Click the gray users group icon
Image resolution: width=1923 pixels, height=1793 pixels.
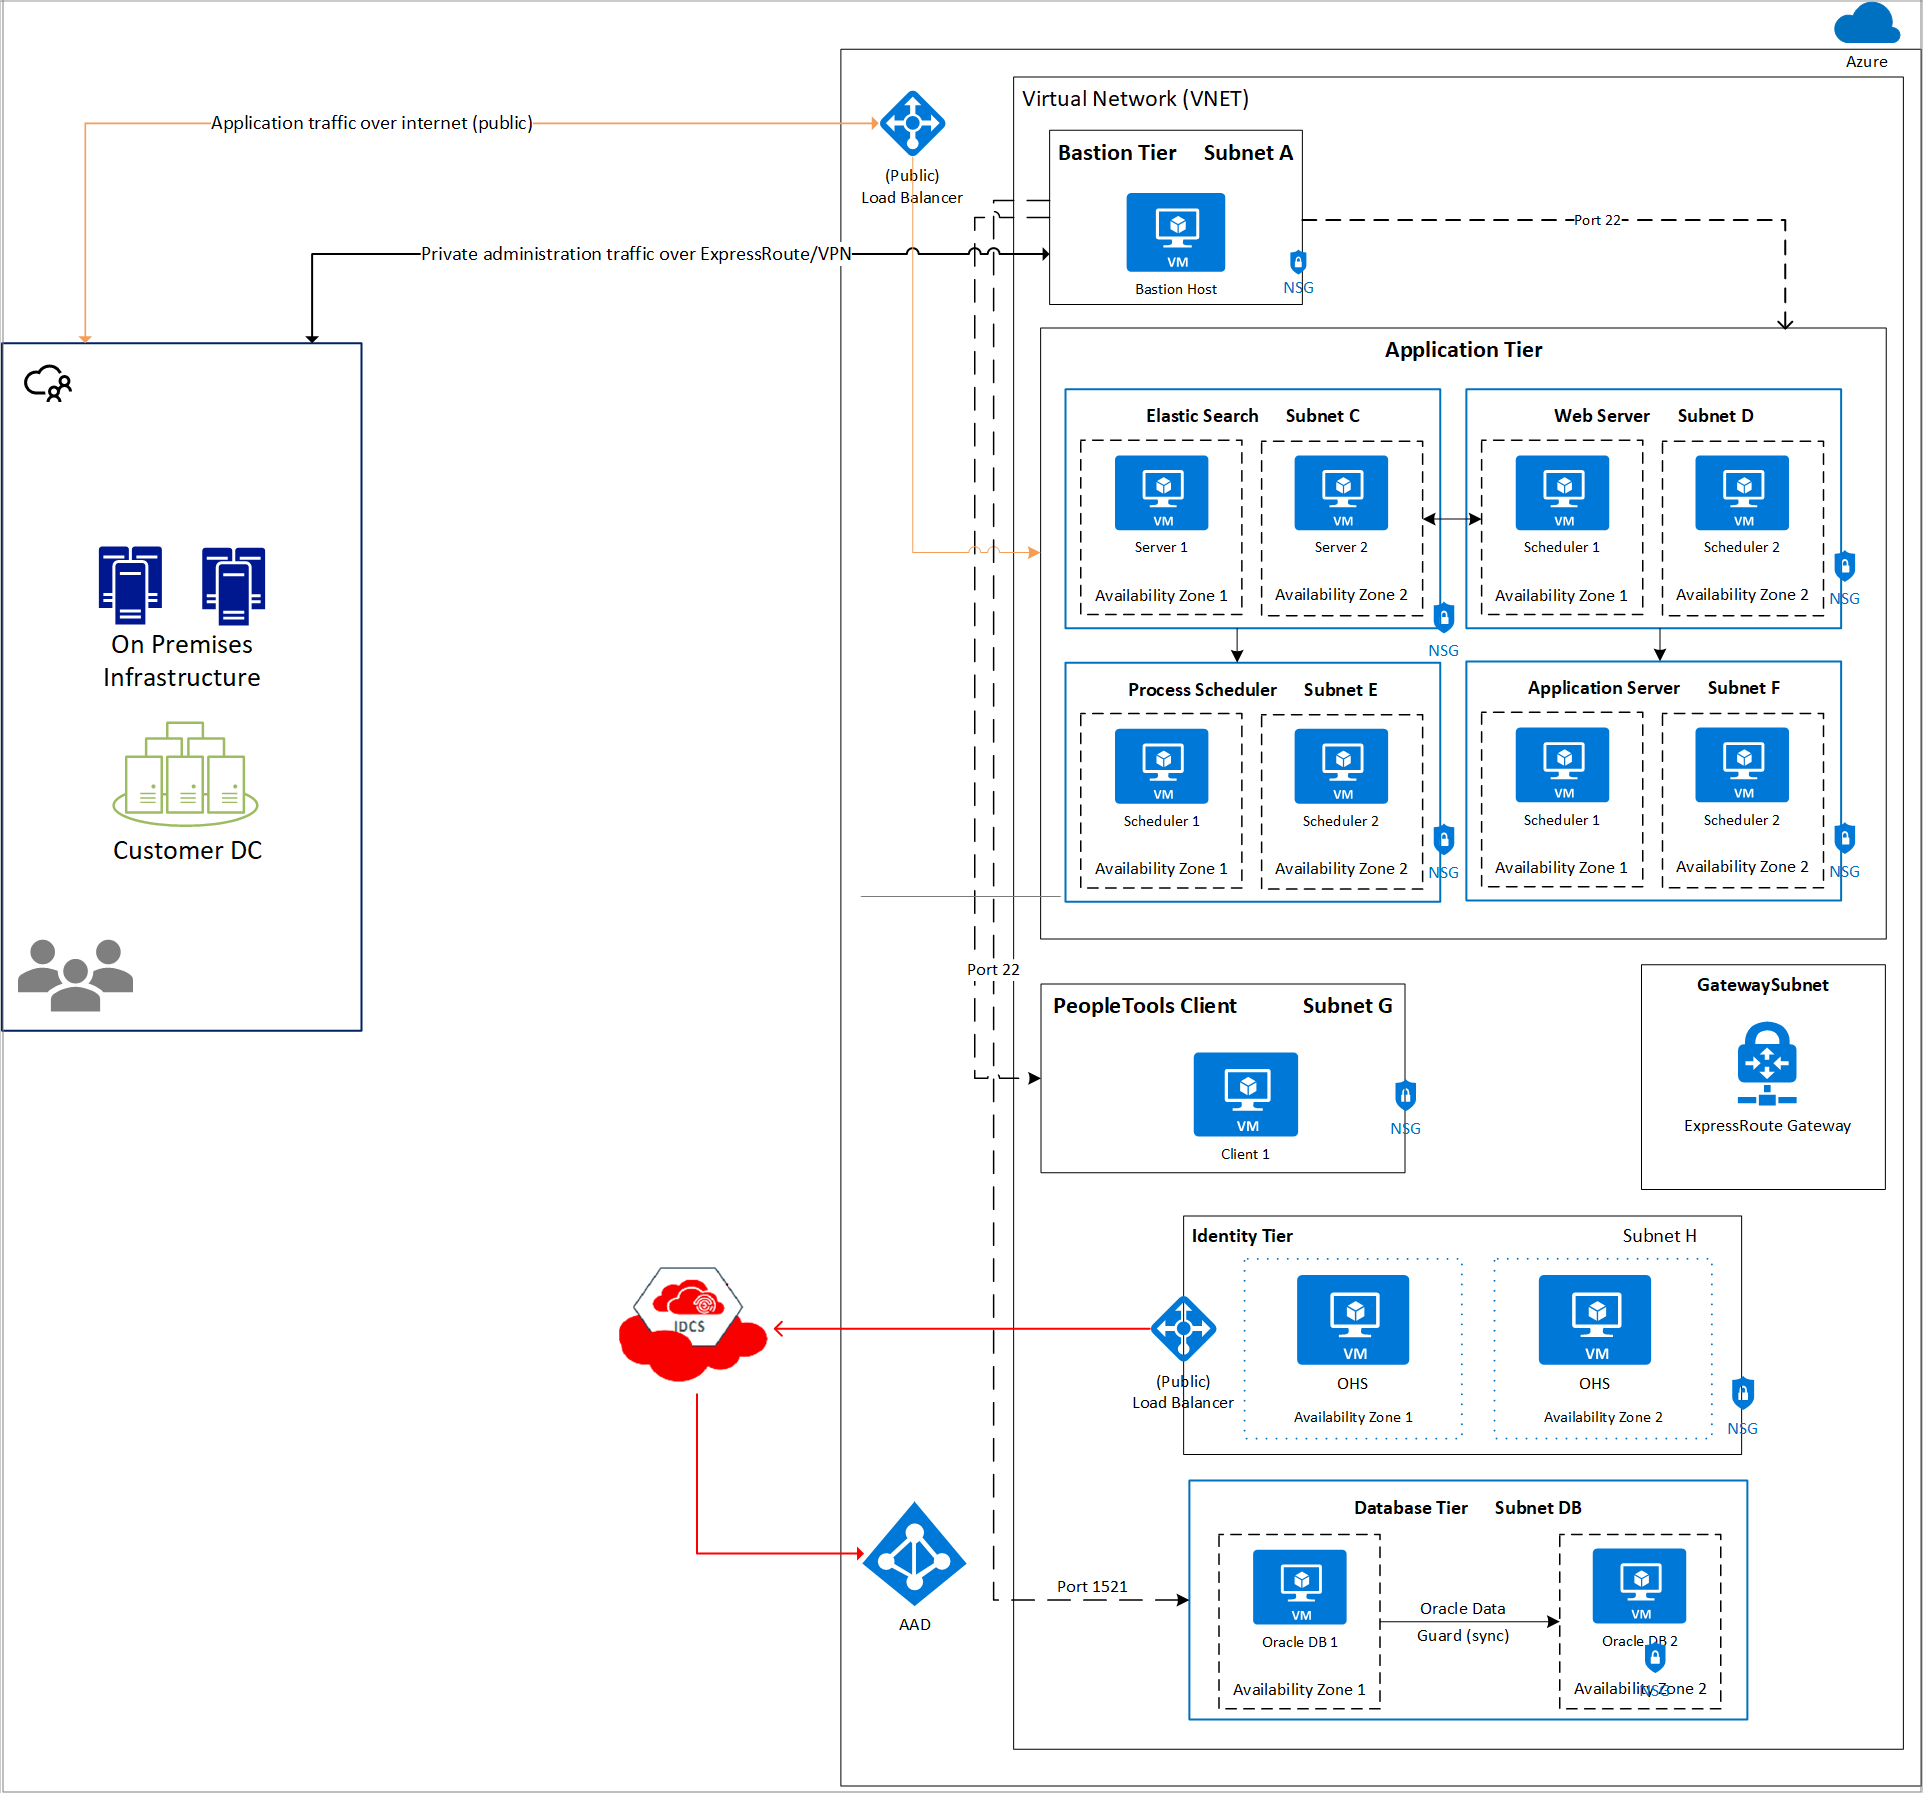(75, 975)
